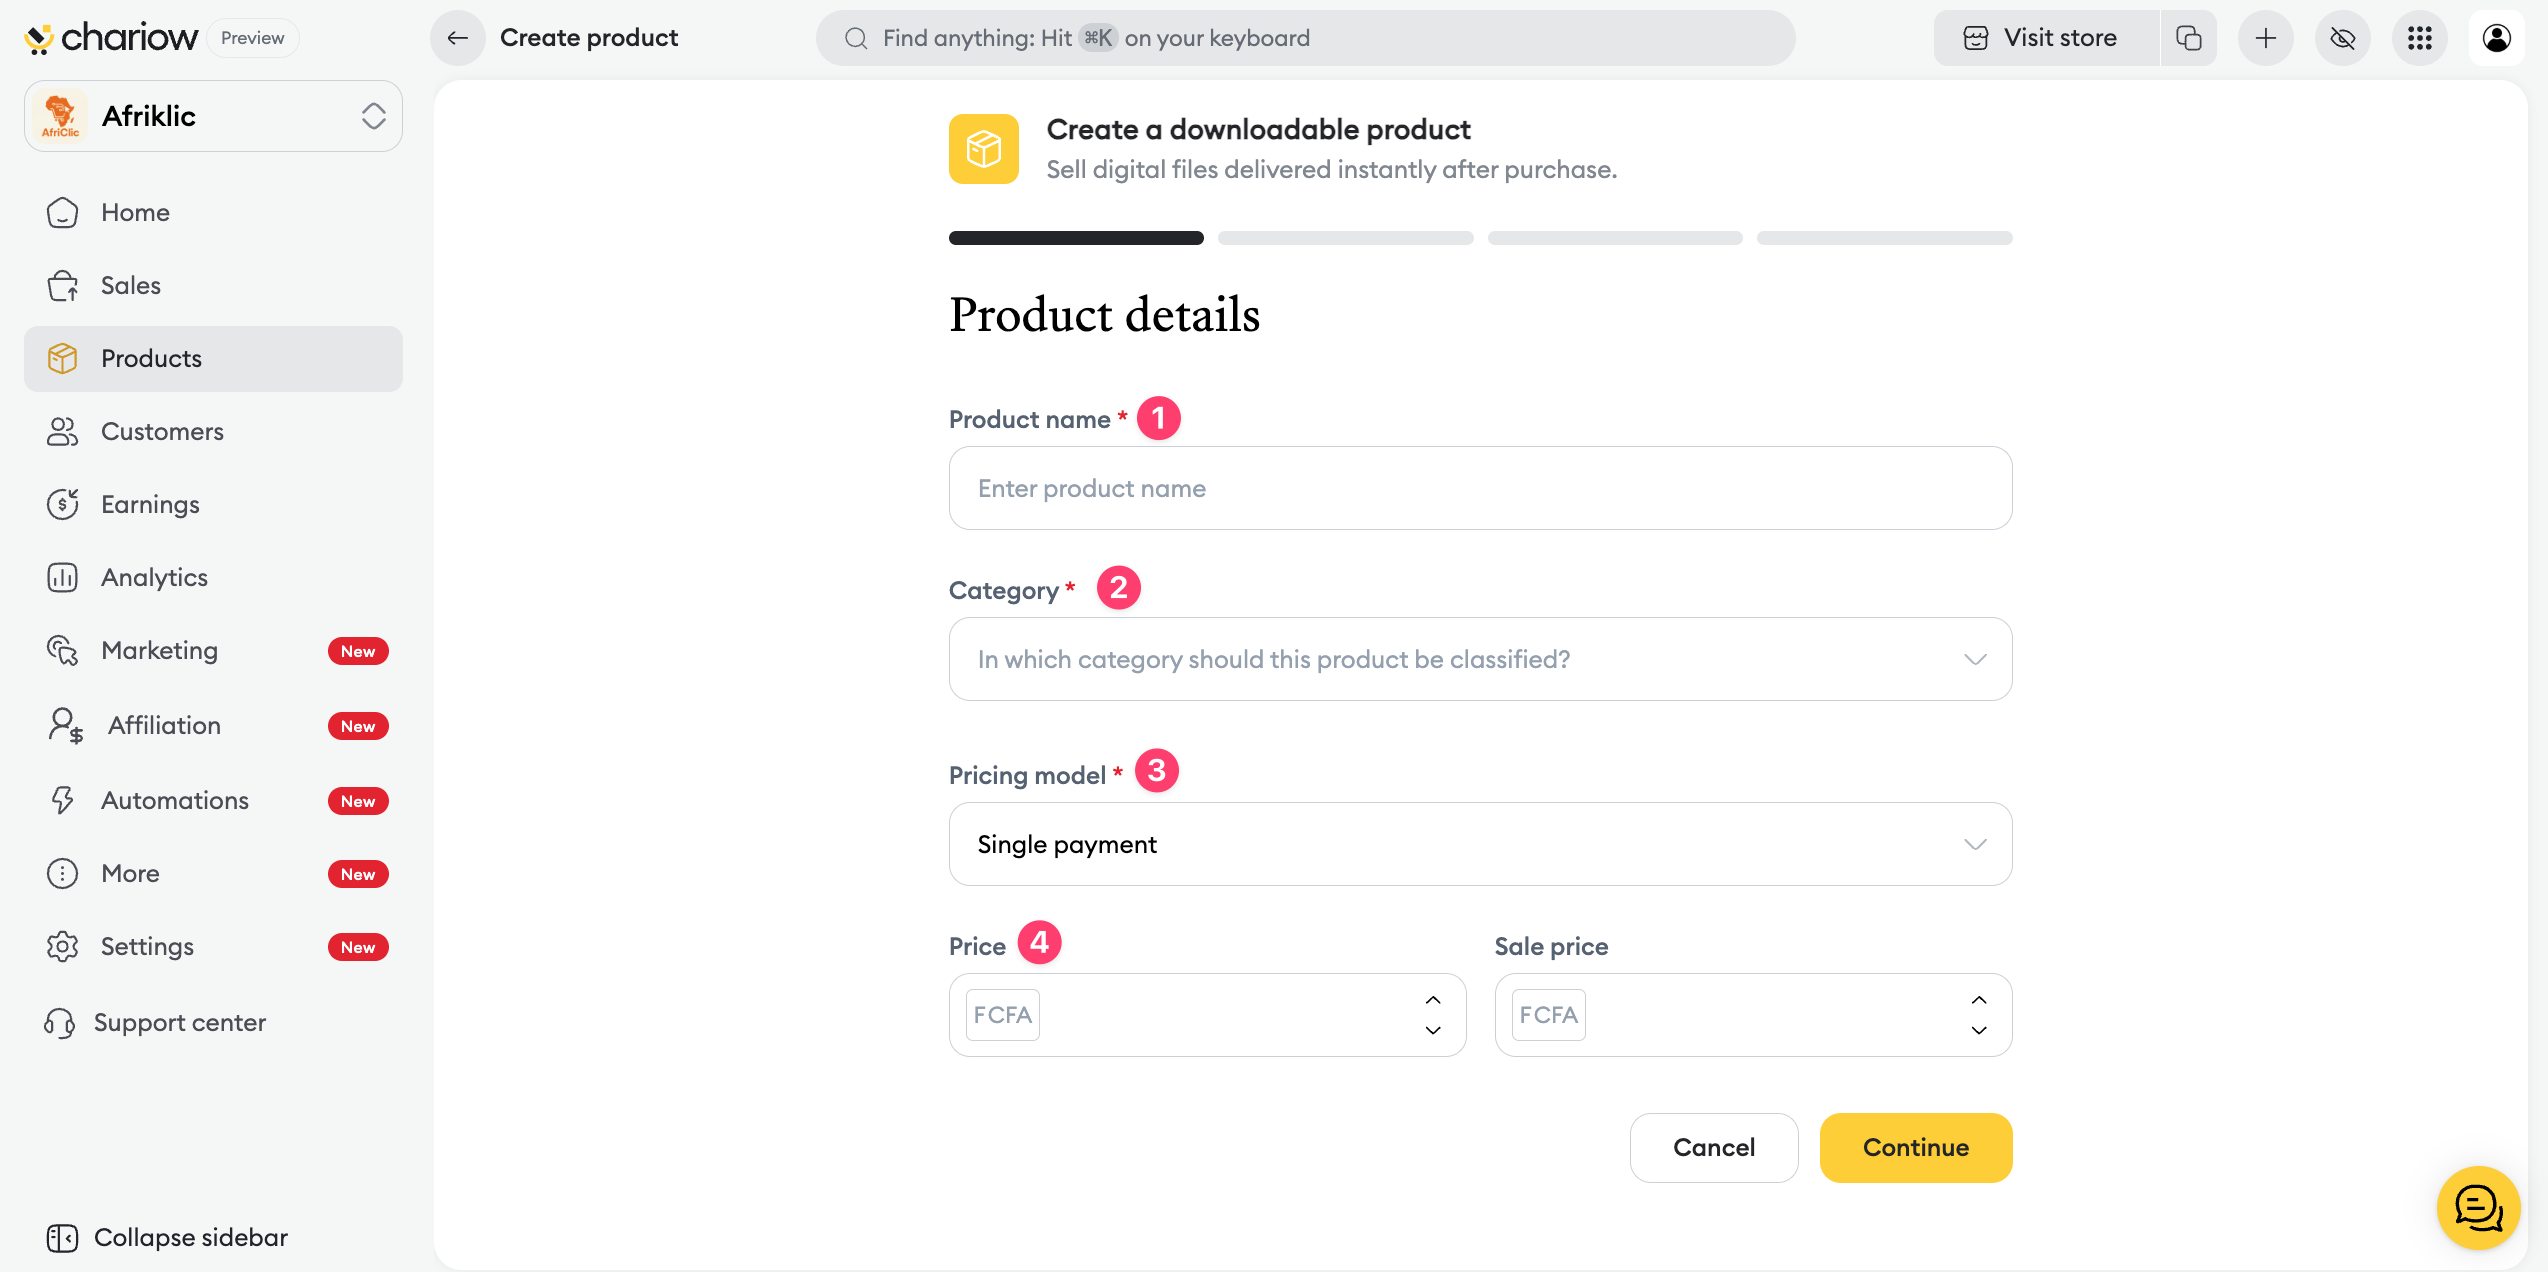This screenshot has height=1272, width=2548.
Task: Click the Collapse sidebar icon
Action: (x=62, y=1238)
